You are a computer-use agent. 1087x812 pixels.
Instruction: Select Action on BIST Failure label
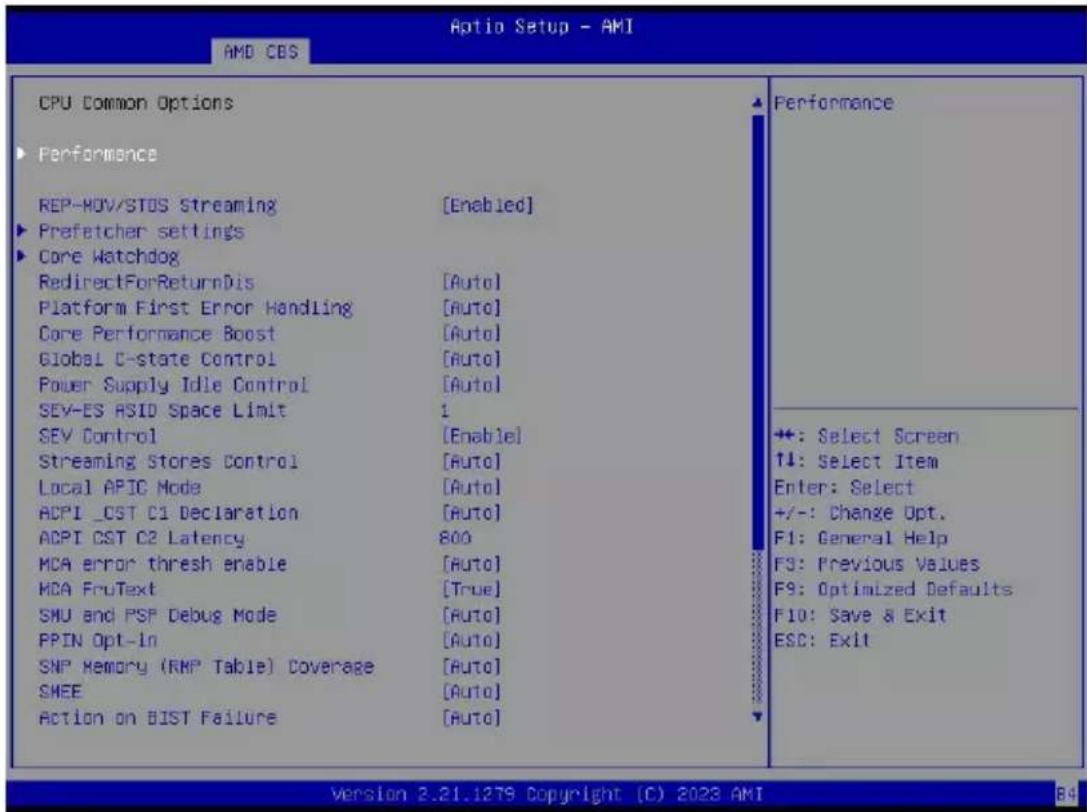point(157,718)
